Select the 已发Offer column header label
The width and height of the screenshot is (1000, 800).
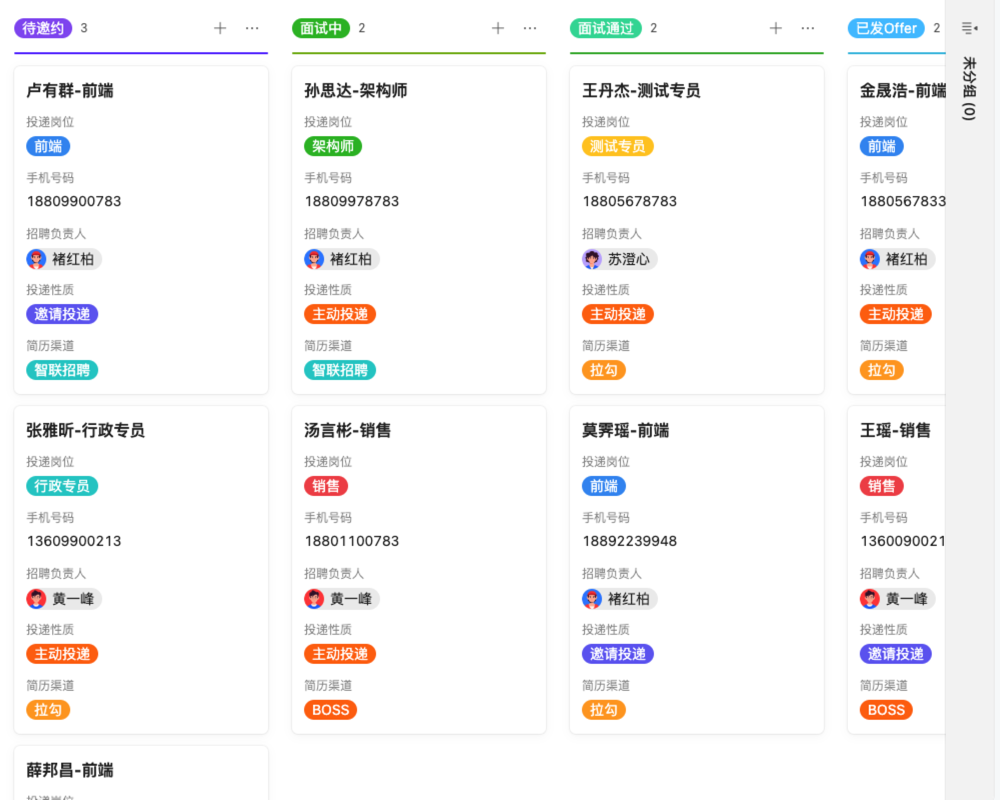pos(885,28)
